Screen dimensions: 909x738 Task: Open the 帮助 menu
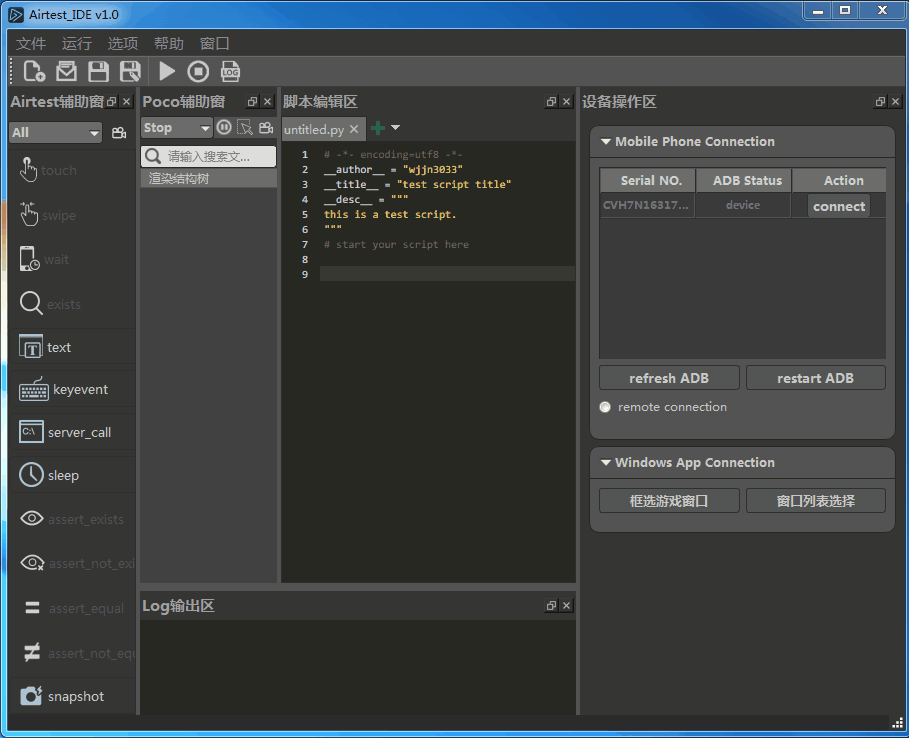pos(169,43)
